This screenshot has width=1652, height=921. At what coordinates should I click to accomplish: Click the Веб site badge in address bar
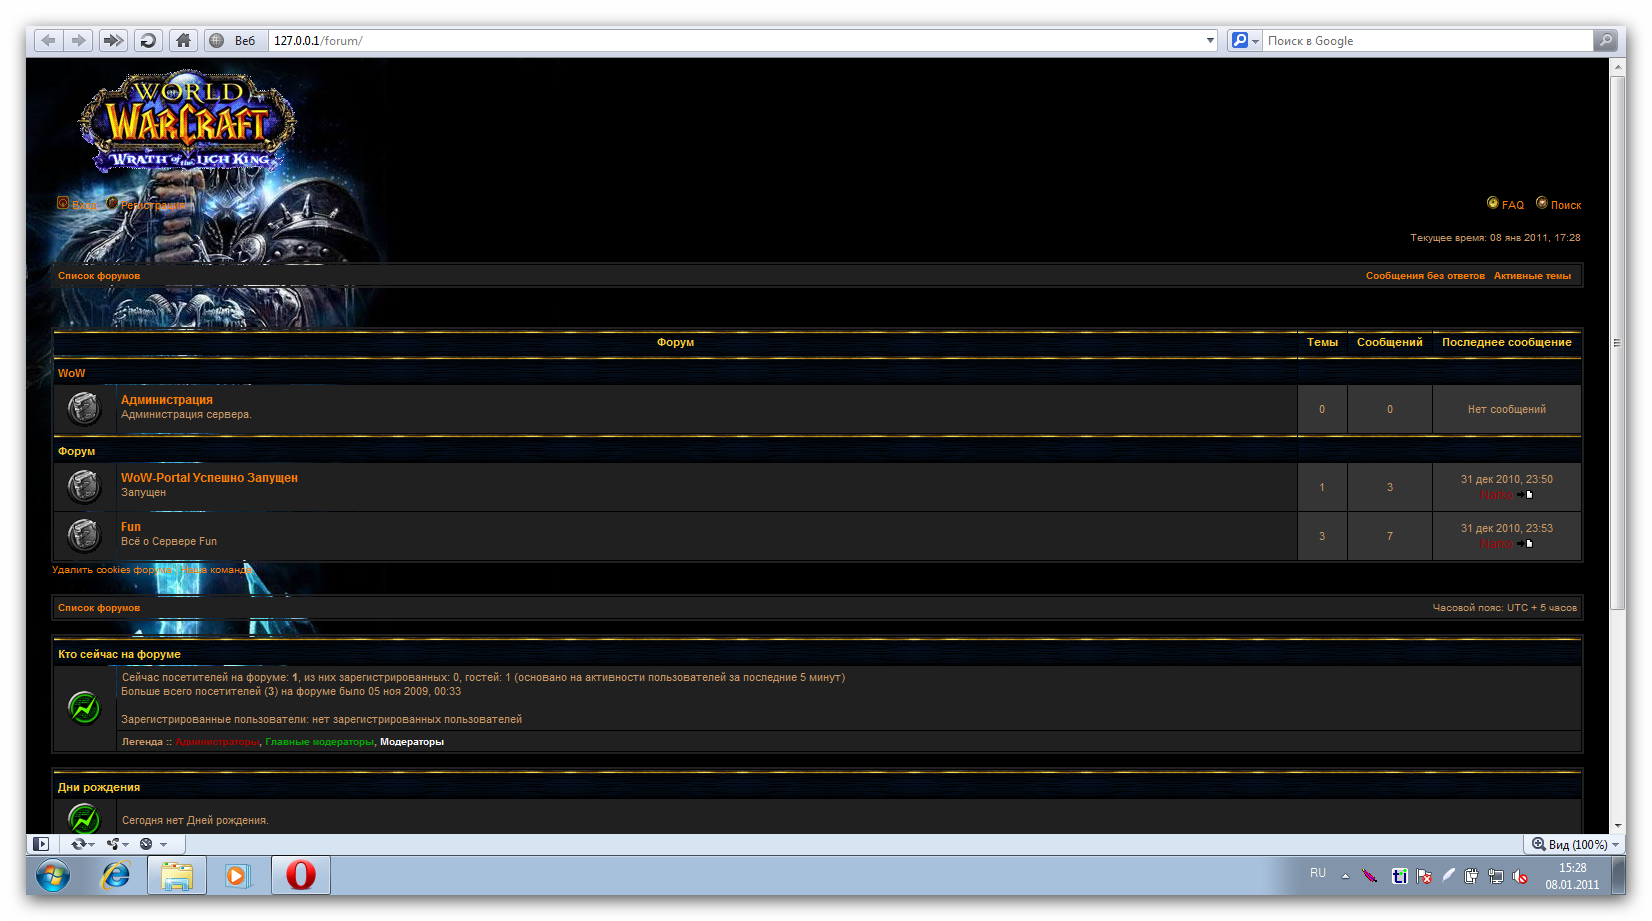click(236, 41)
